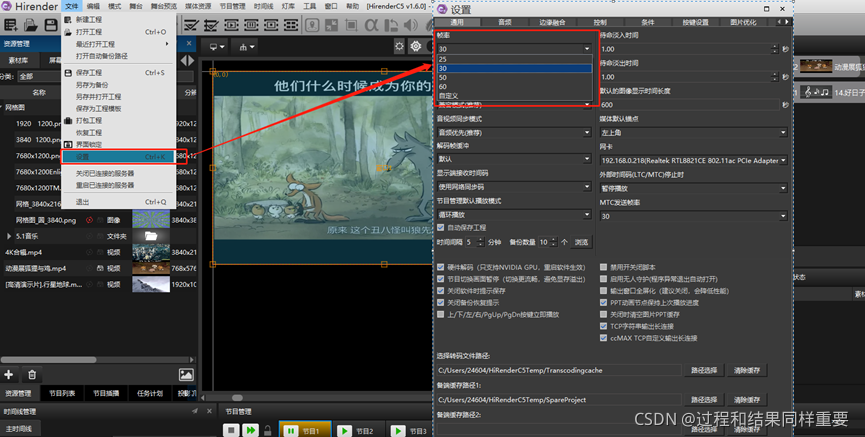Click 路径选择 beside the Transcodingcache path
Viewport: 865px width, 437px height.
[x=704, y=370]
